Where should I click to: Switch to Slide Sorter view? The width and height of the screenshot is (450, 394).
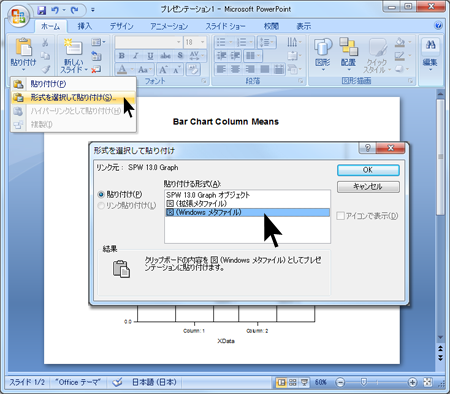[293, 382]
